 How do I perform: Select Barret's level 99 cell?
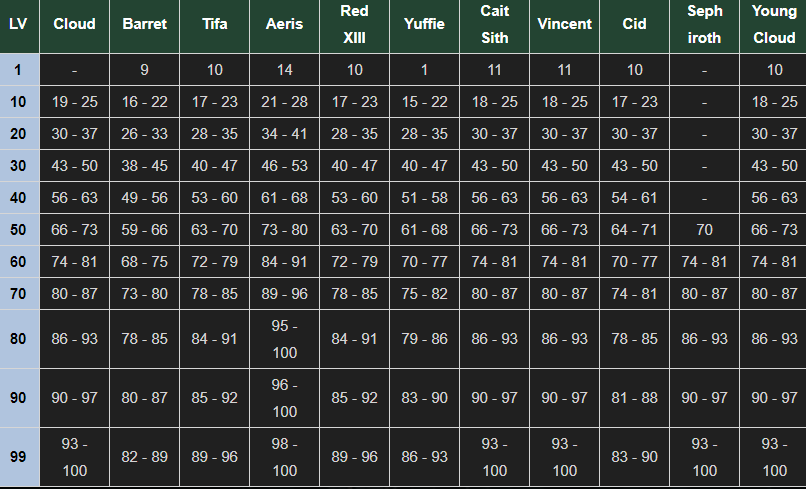145,457
